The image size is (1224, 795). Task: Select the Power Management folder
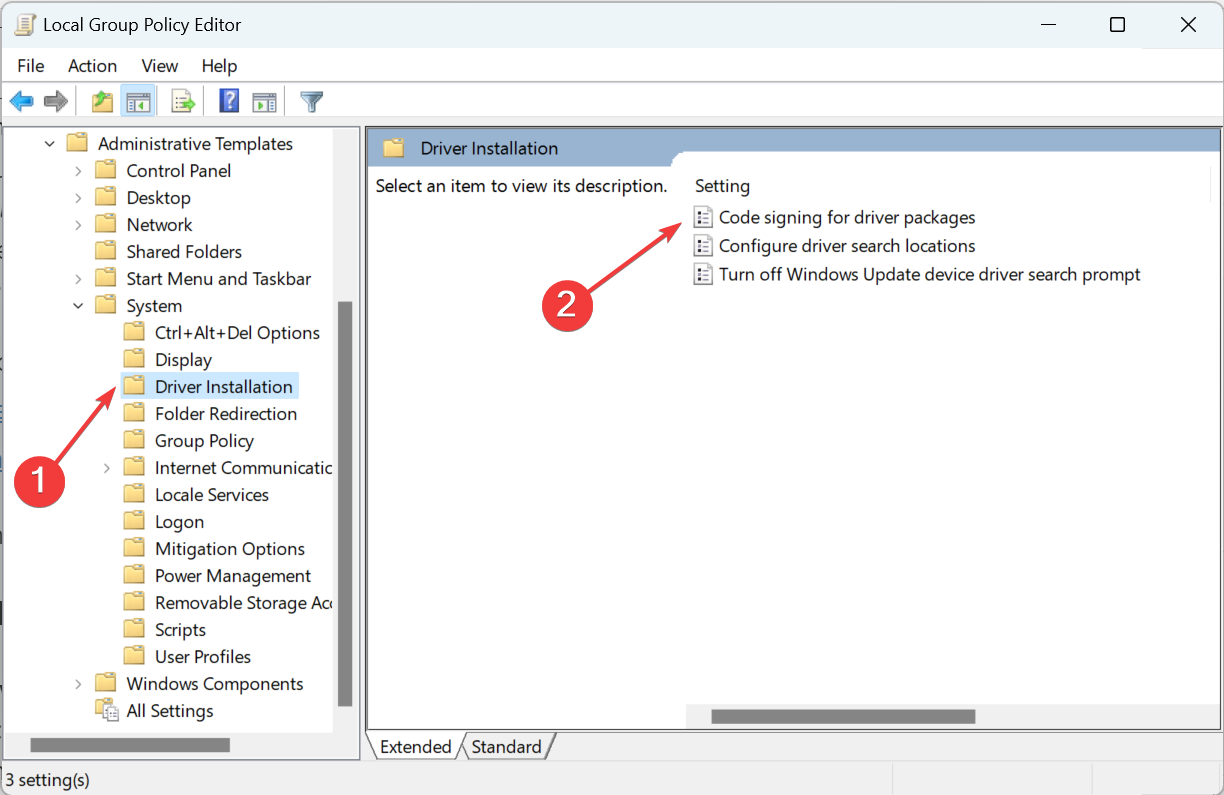(233, 575)
